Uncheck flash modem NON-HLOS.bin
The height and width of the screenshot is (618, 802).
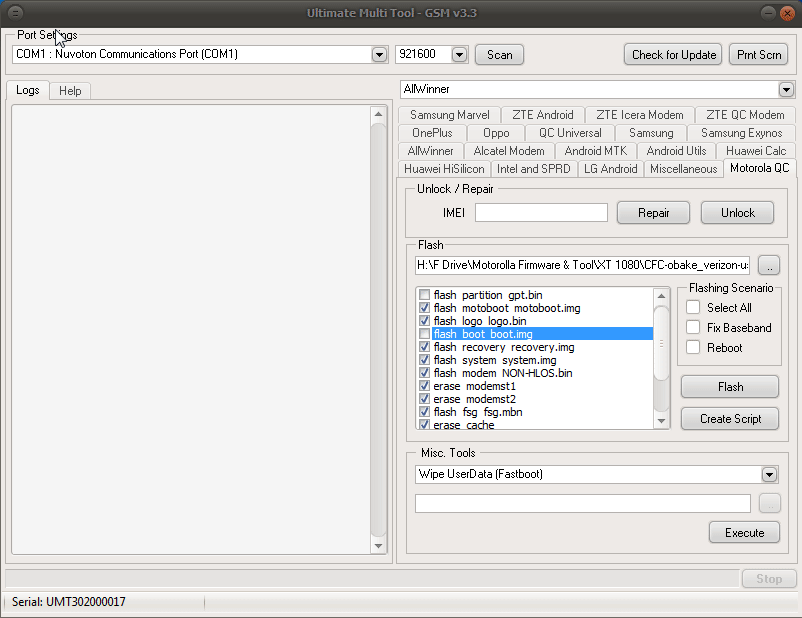tap(424, 373)
